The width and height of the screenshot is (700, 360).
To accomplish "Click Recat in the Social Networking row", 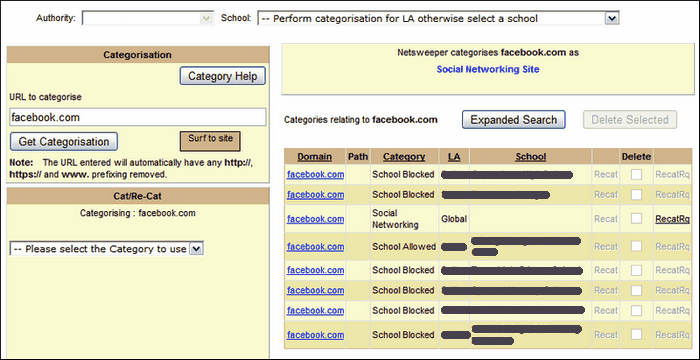I will (606, 219).
